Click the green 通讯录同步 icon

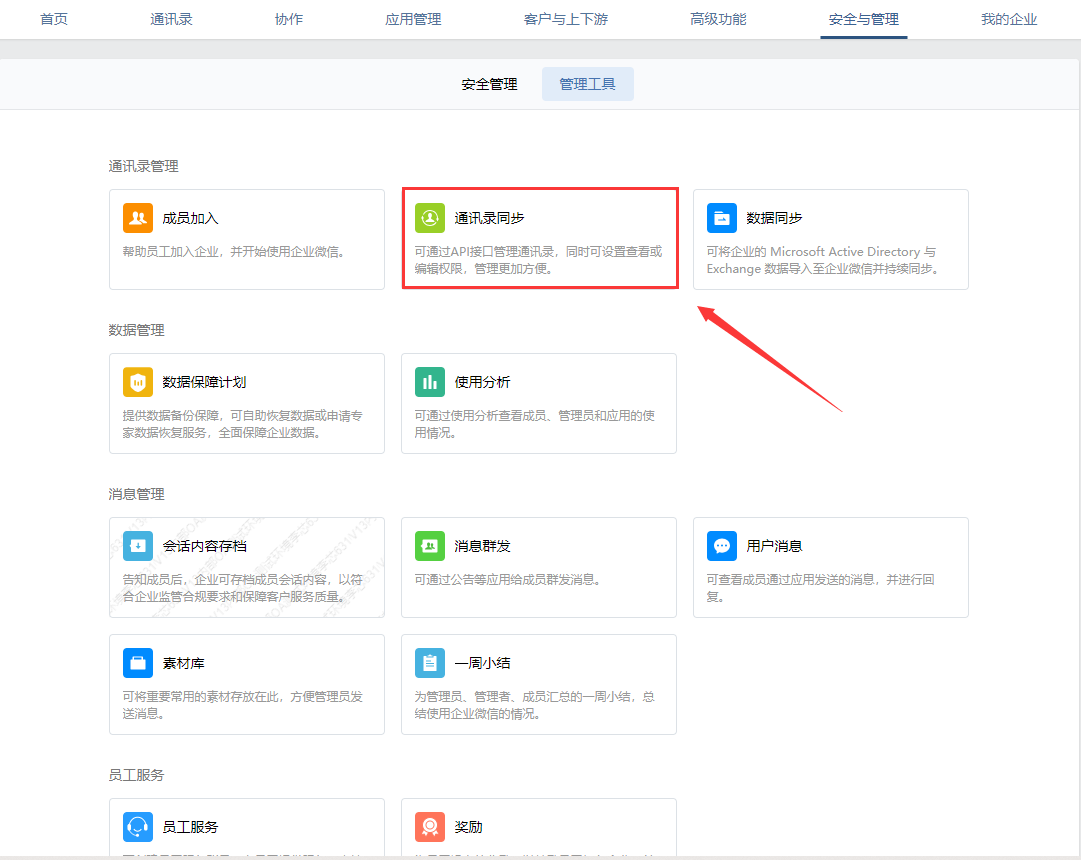430,218
